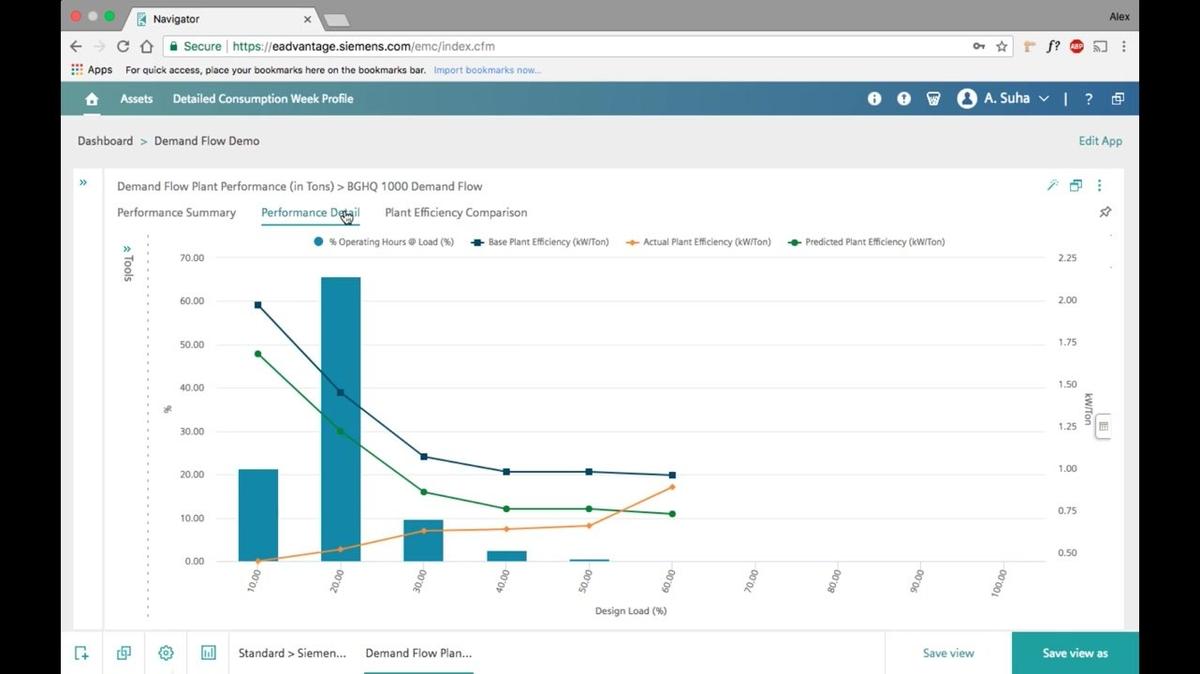The height and width of the screenshot is (674, 1200).
Task: Open the alerts exclamation icon in the header
Action: click(904, 99)
